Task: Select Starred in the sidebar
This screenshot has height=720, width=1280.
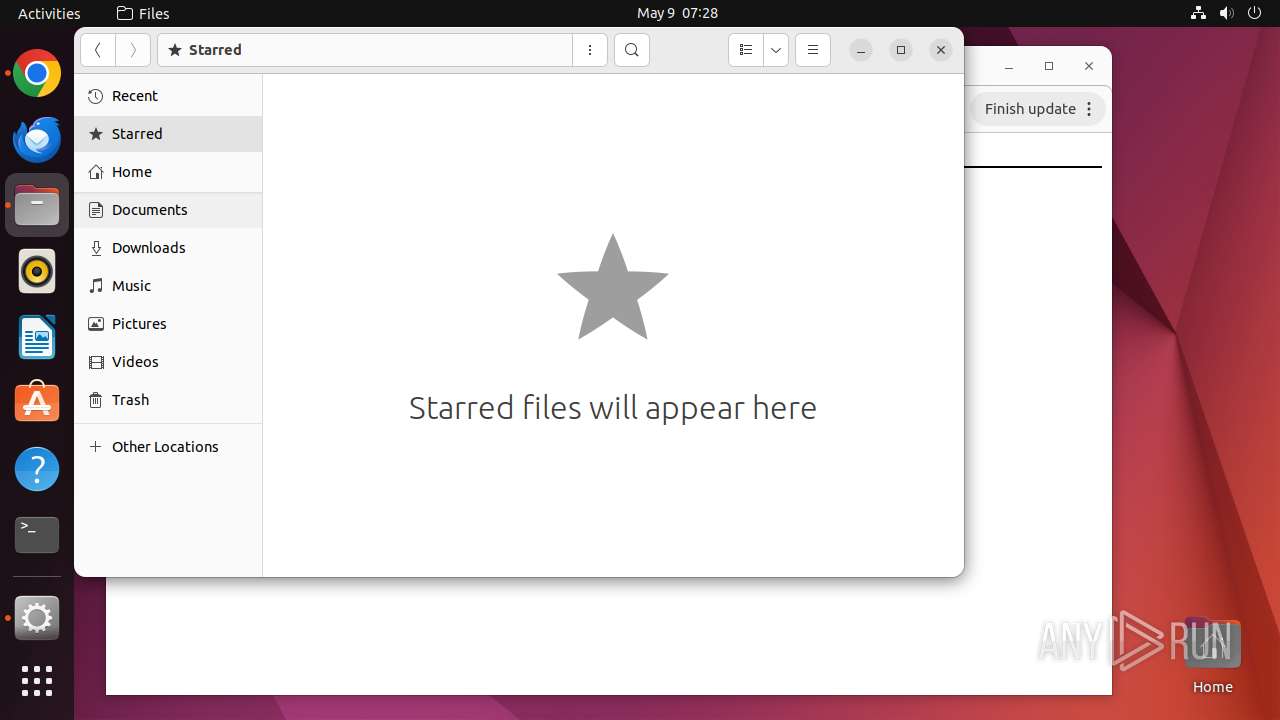Action: coord(168,134)
